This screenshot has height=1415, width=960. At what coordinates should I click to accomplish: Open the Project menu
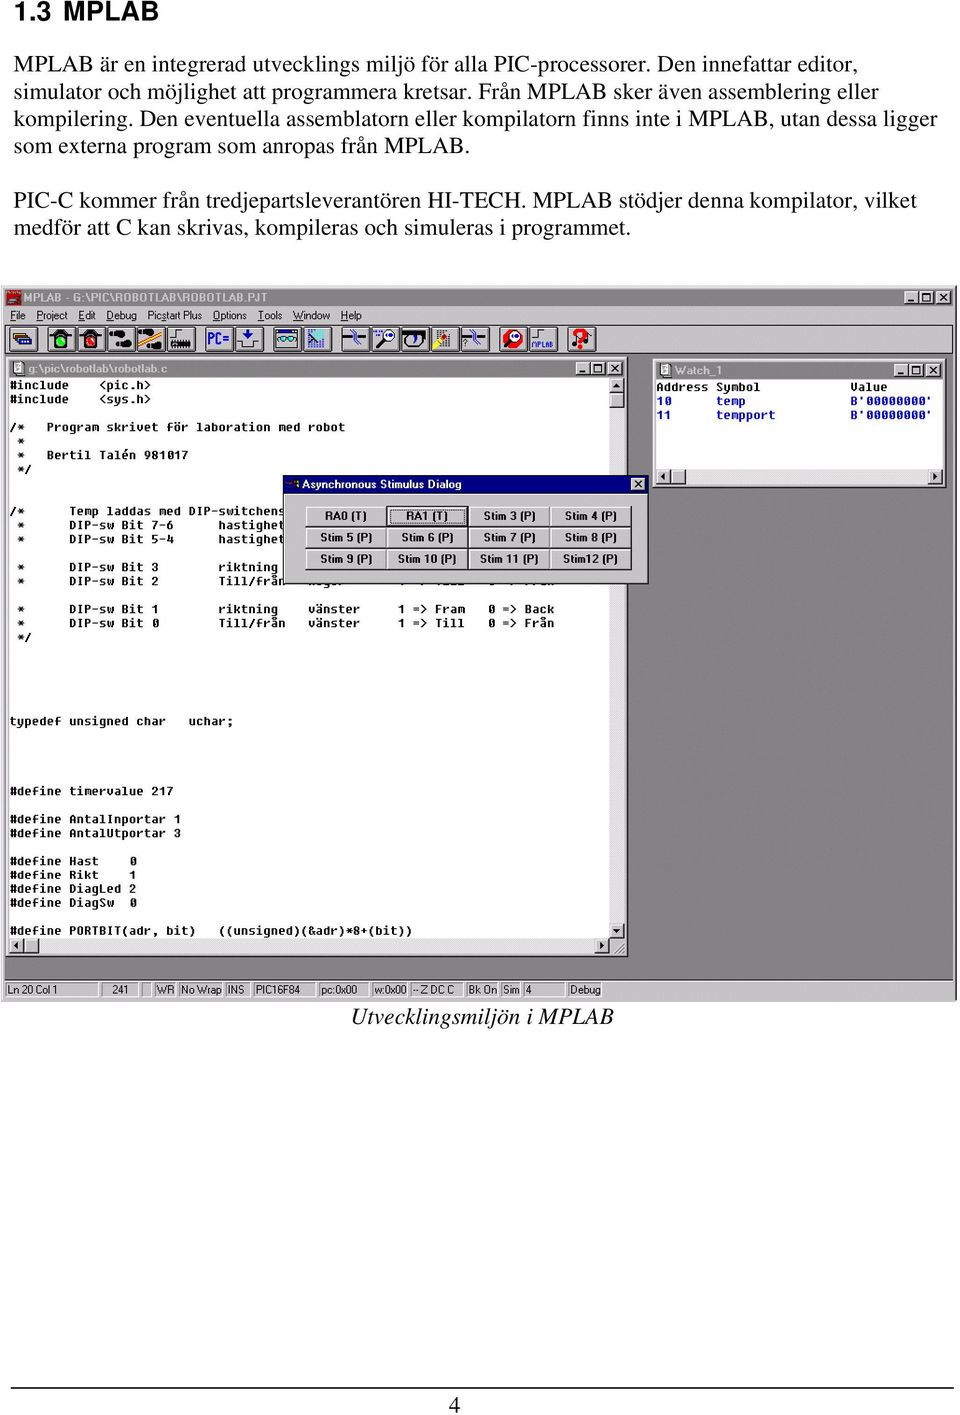pos(52,316)
